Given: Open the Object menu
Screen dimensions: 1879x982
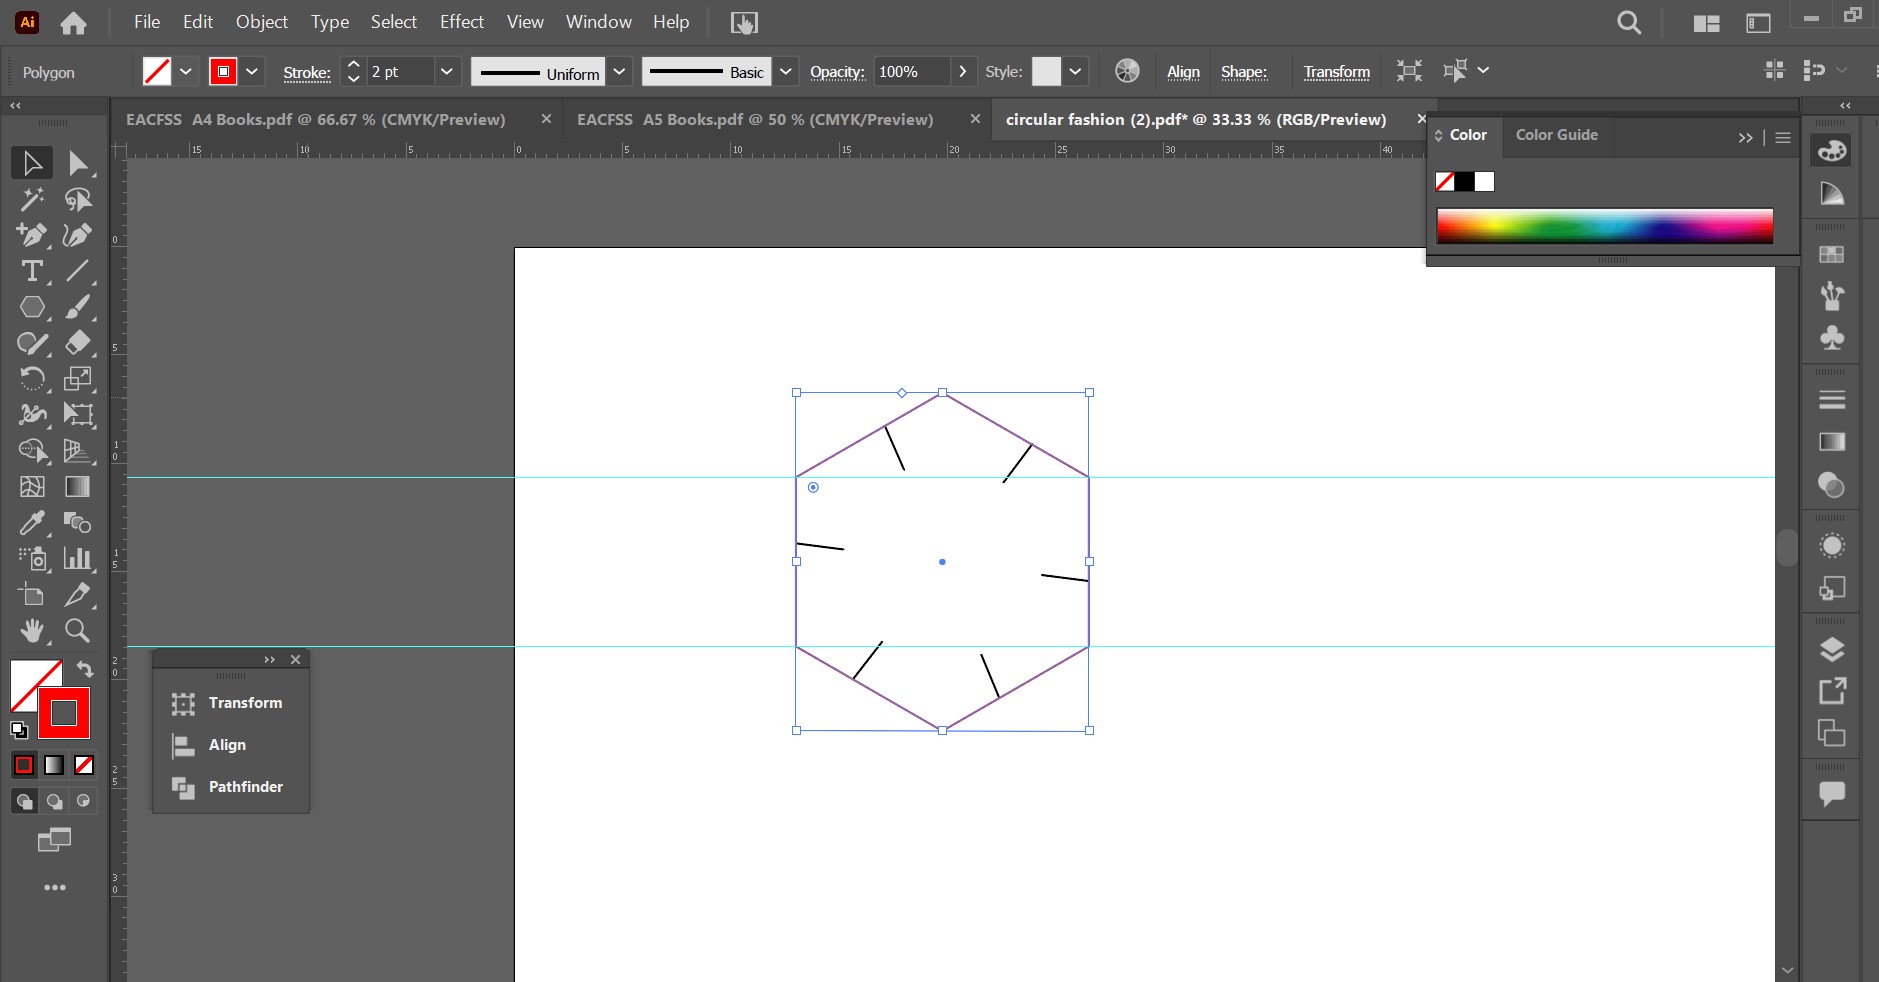Looking at the screenshot, I should (x=262, y=22).
